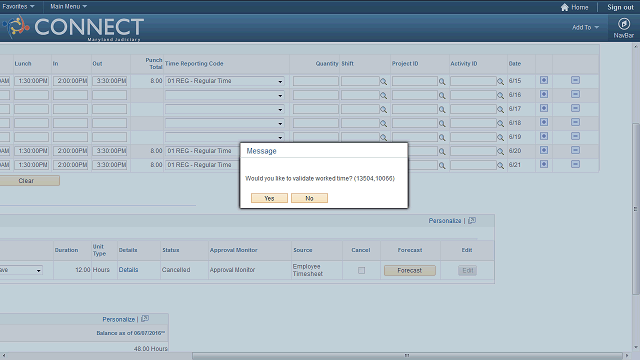
Task: Delete the 6/16 row
Action: point(575,94)
